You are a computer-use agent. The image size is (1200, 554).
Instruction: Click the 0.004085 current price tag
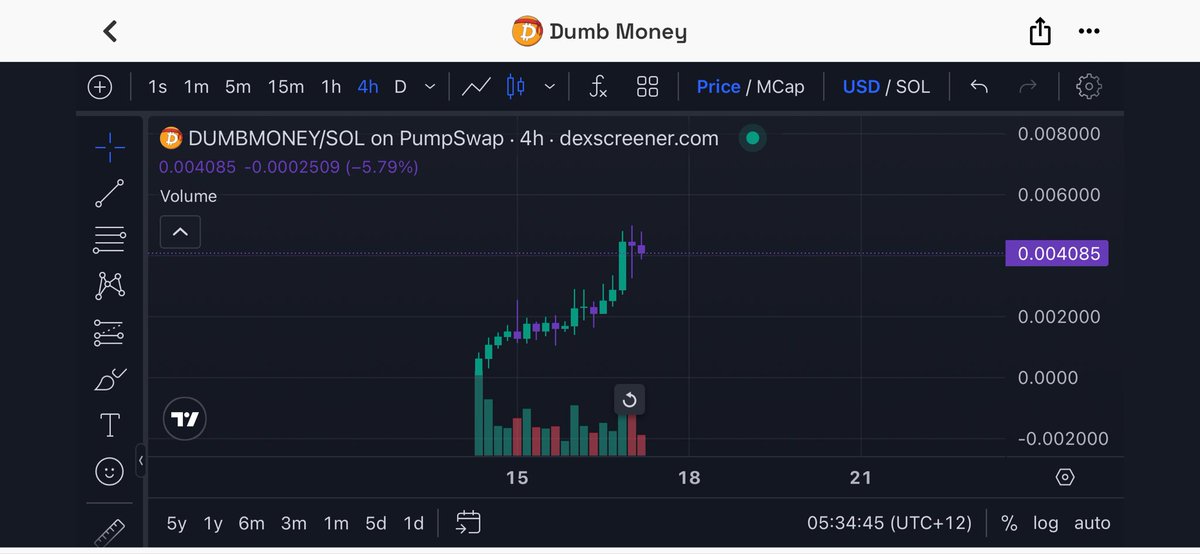(1057, 254)
